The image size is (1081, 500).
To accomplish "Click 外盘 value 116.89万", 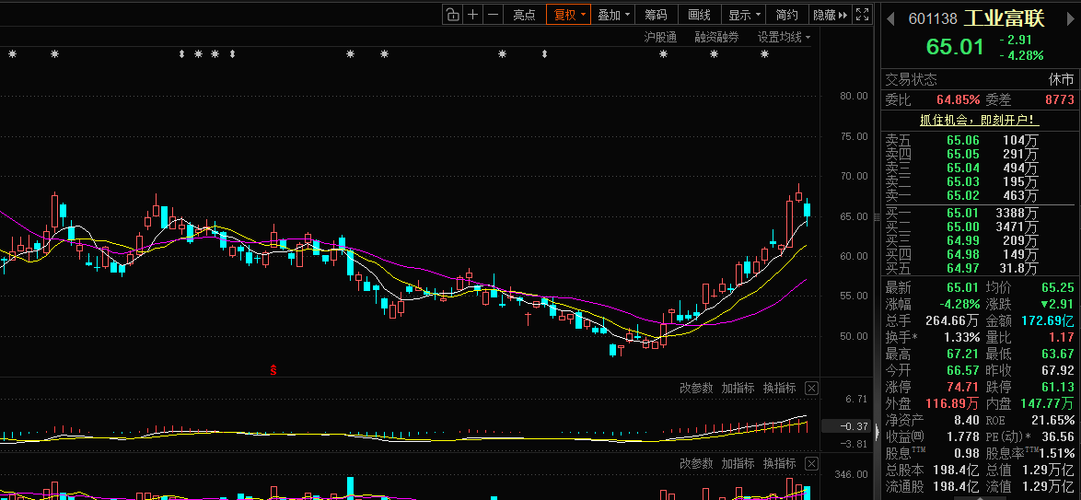I will point(950,403).
